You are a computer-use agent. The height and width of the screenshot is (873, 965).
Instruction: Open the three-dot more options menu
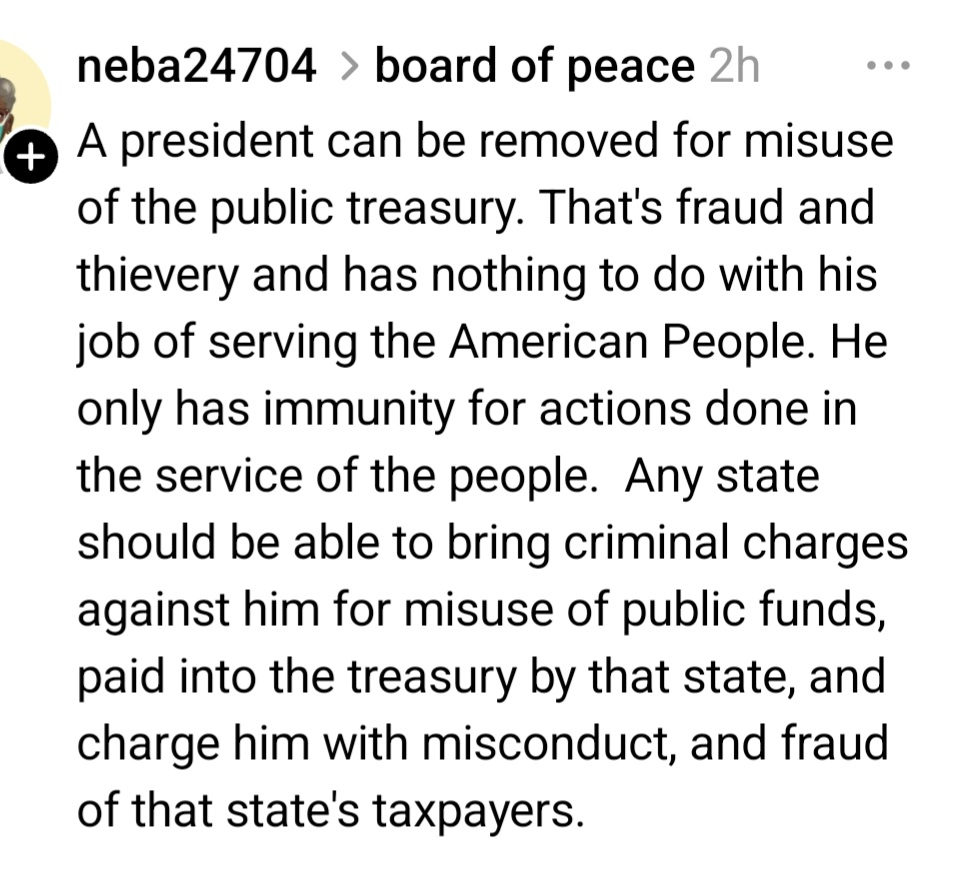point(888,68)
